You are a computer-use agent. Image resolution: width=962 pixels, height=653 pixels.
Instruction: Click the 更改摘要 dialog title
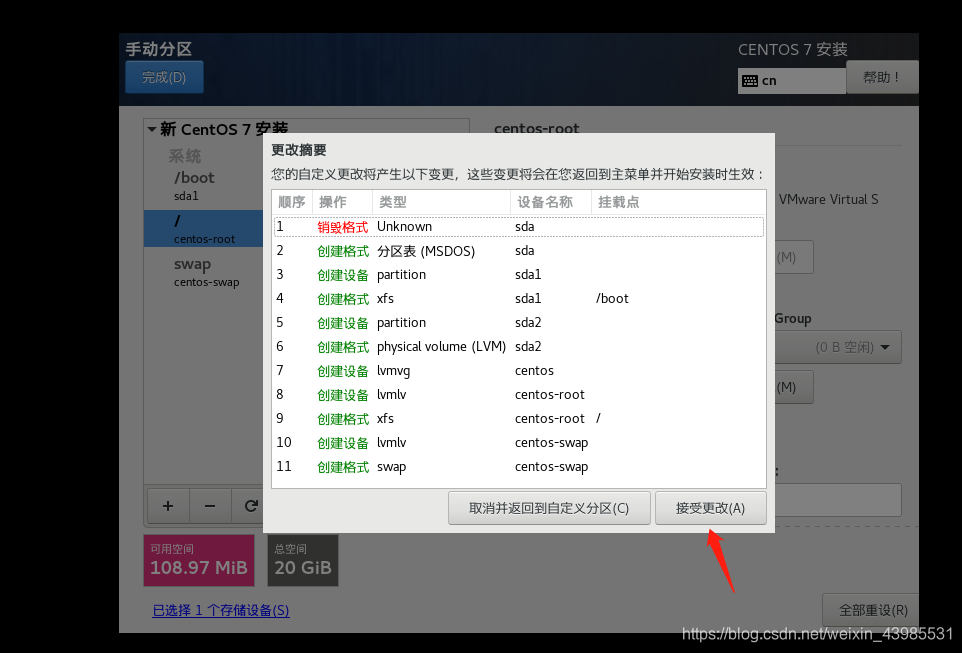[299, 150]
